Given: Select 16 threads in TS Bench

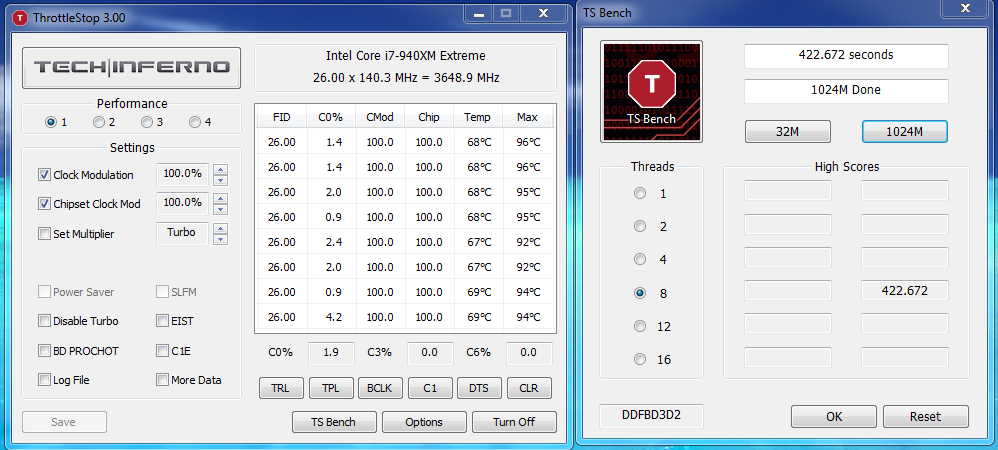Looking at the screenshot, I should pos(640,360).
